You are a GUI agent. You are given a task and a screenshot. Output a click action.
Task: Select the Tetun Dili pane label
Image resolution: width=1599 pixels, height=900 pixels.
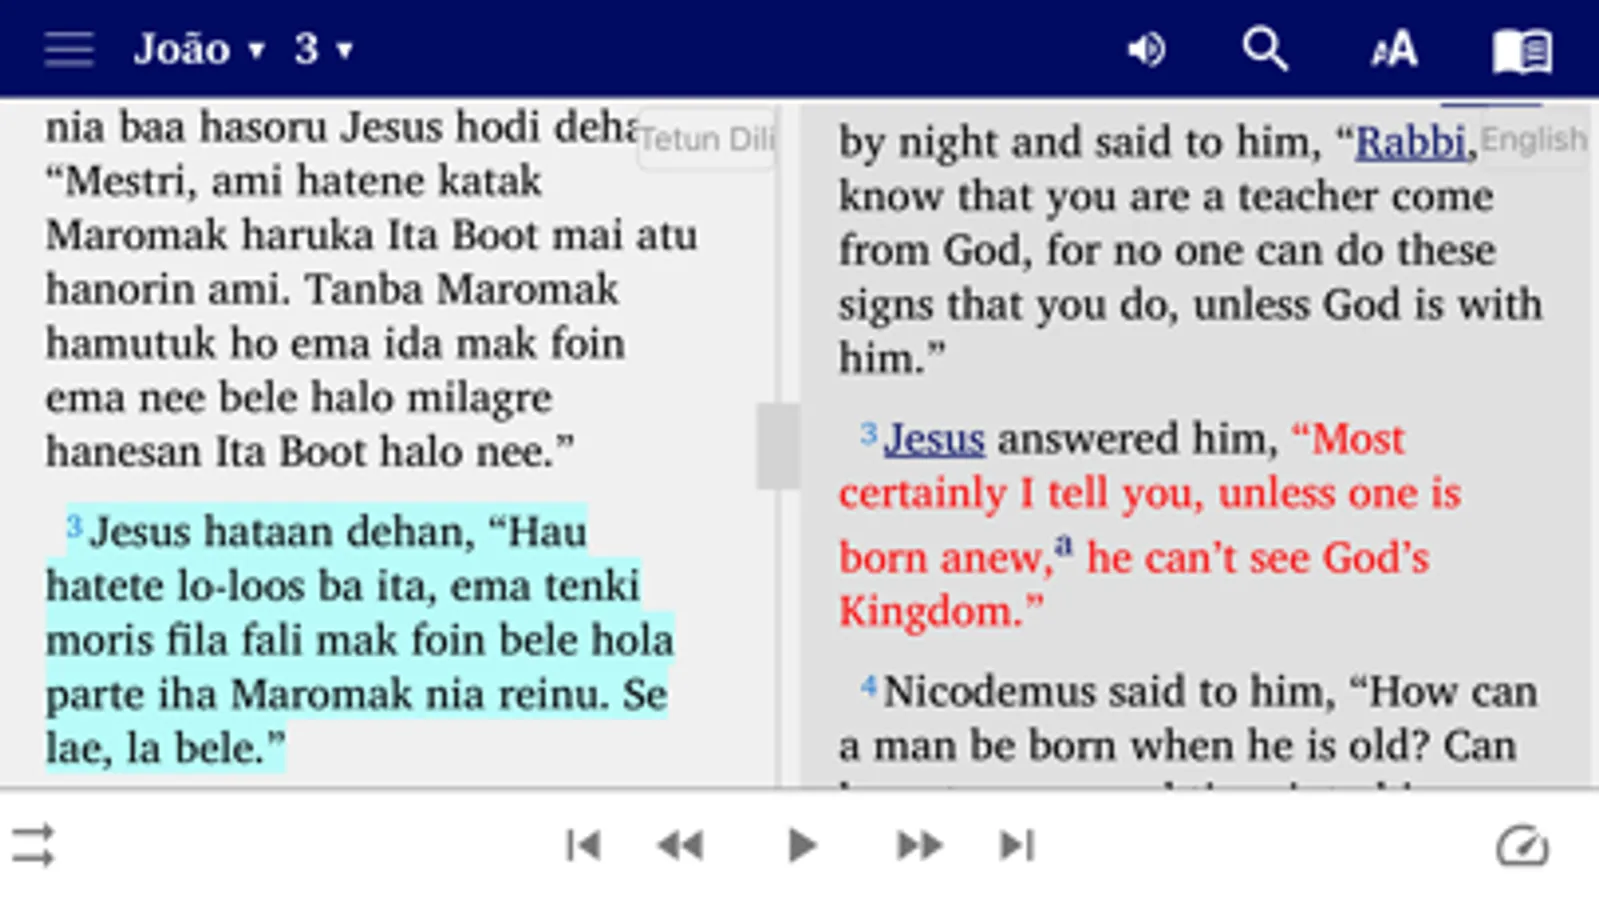pos(706,139)
